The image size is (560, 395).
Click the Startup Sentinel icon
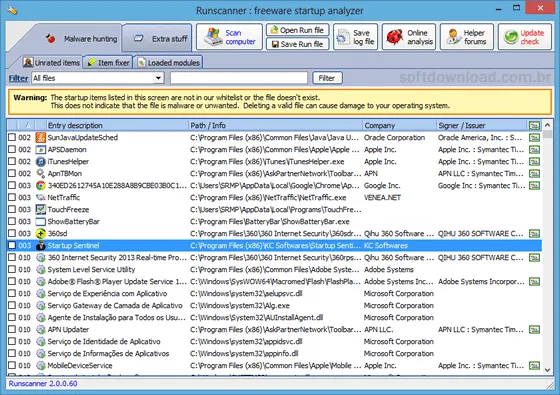coord(41,246)
